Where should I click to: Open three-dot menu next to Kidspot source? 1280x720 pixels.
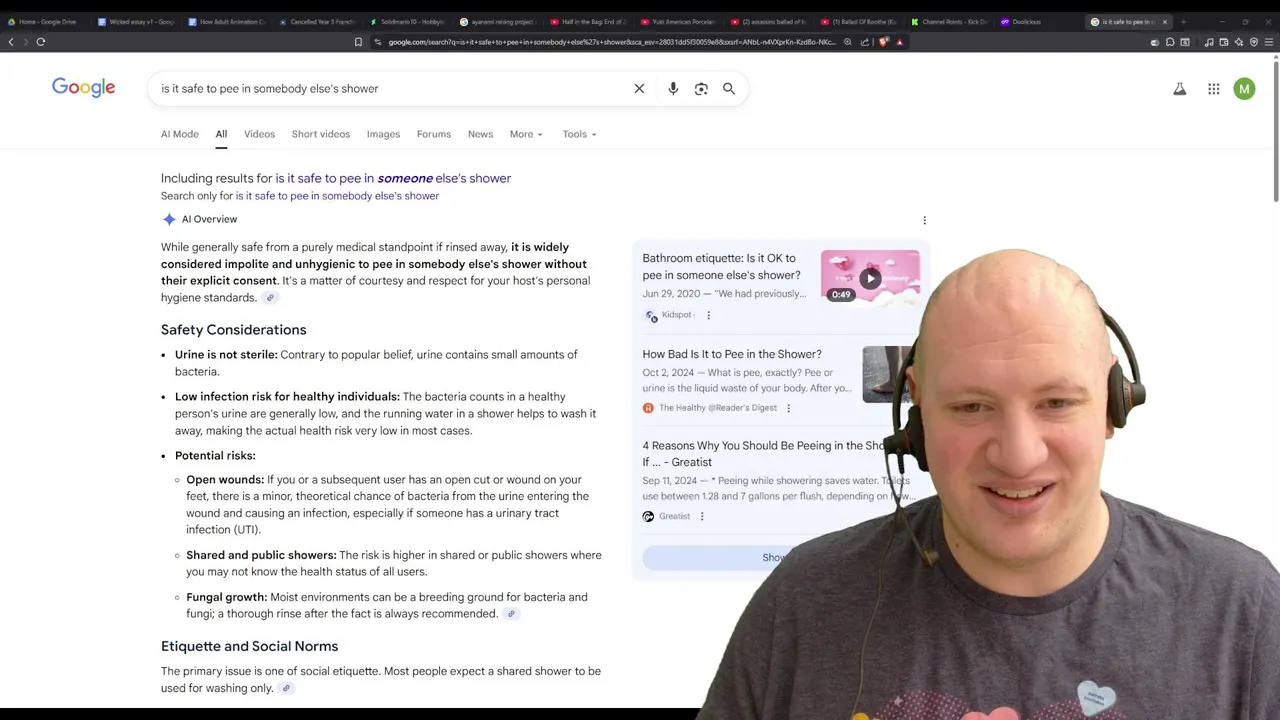[x=708, y=315]
